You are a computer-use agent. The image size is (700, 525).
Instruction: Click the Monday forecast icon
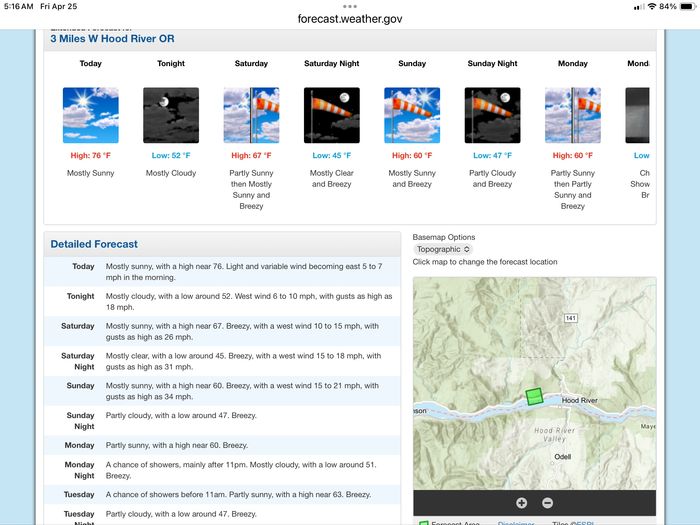coord(573,115)
